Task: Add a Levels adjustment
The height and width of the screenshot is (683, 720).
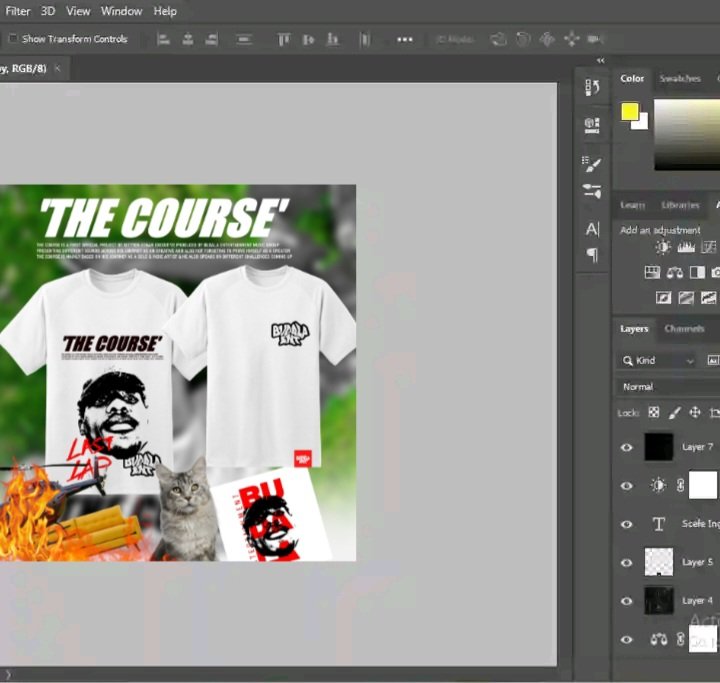Action: (x=686, y=248)
